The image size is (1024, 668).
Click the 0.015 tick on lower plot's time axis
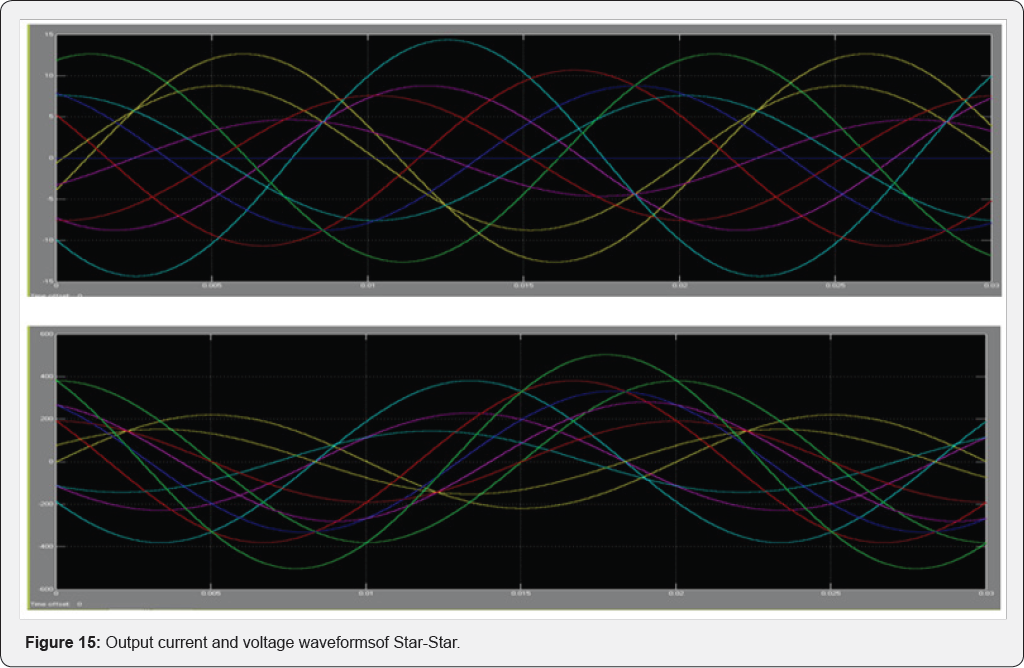click(523, 593)
